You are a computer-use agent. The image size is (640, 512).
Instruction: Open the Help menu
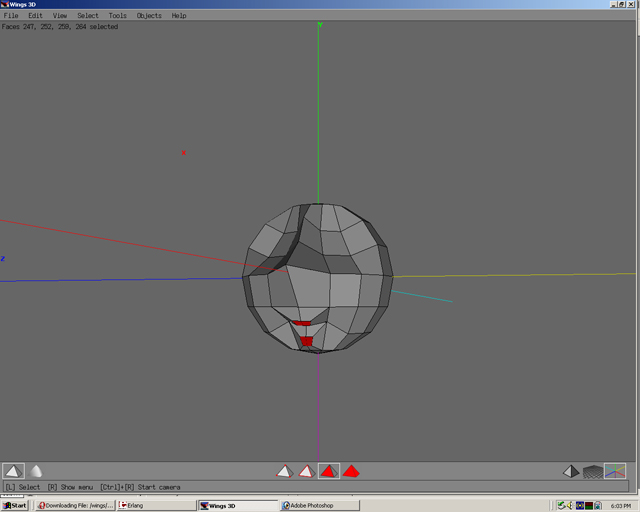tap(179, 16)
